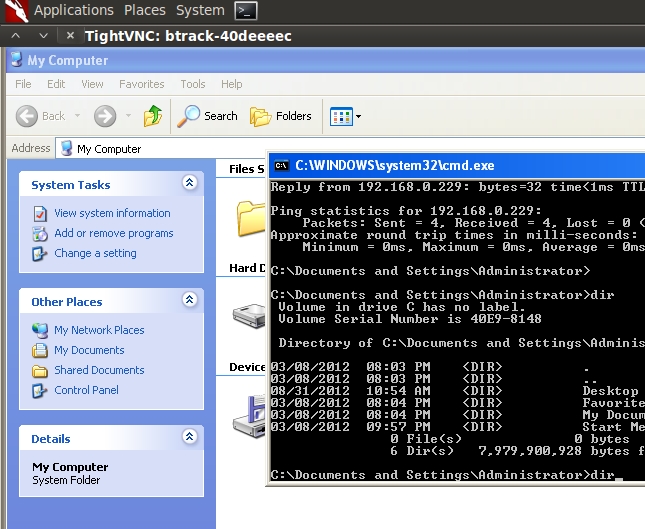Click the Volume Serial Number line in cmd
This screenshot has height=529, width=645.
point(410,319)
